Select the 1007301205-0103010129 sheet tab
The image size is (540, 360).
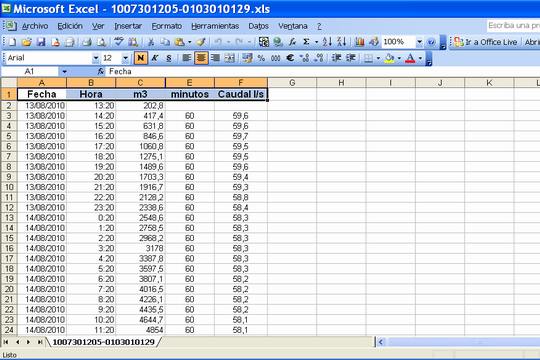pyautogui.click(x=103, y=342)
